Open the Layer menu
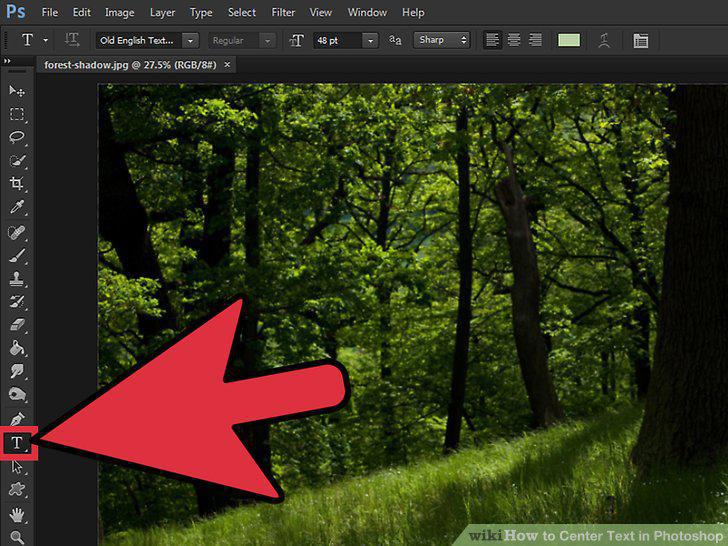The width and height of the screenshot is (728, 546). coord(162,13)
